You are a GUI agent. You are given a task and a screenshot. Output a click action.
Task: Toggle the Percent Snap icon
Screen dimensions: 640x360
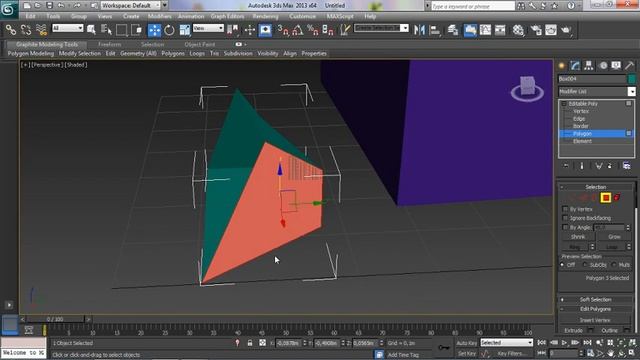313,30
